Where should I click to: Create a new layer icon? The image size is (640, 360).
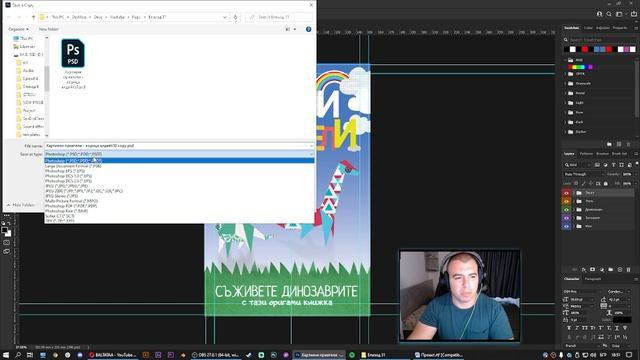tap(620, 270)
